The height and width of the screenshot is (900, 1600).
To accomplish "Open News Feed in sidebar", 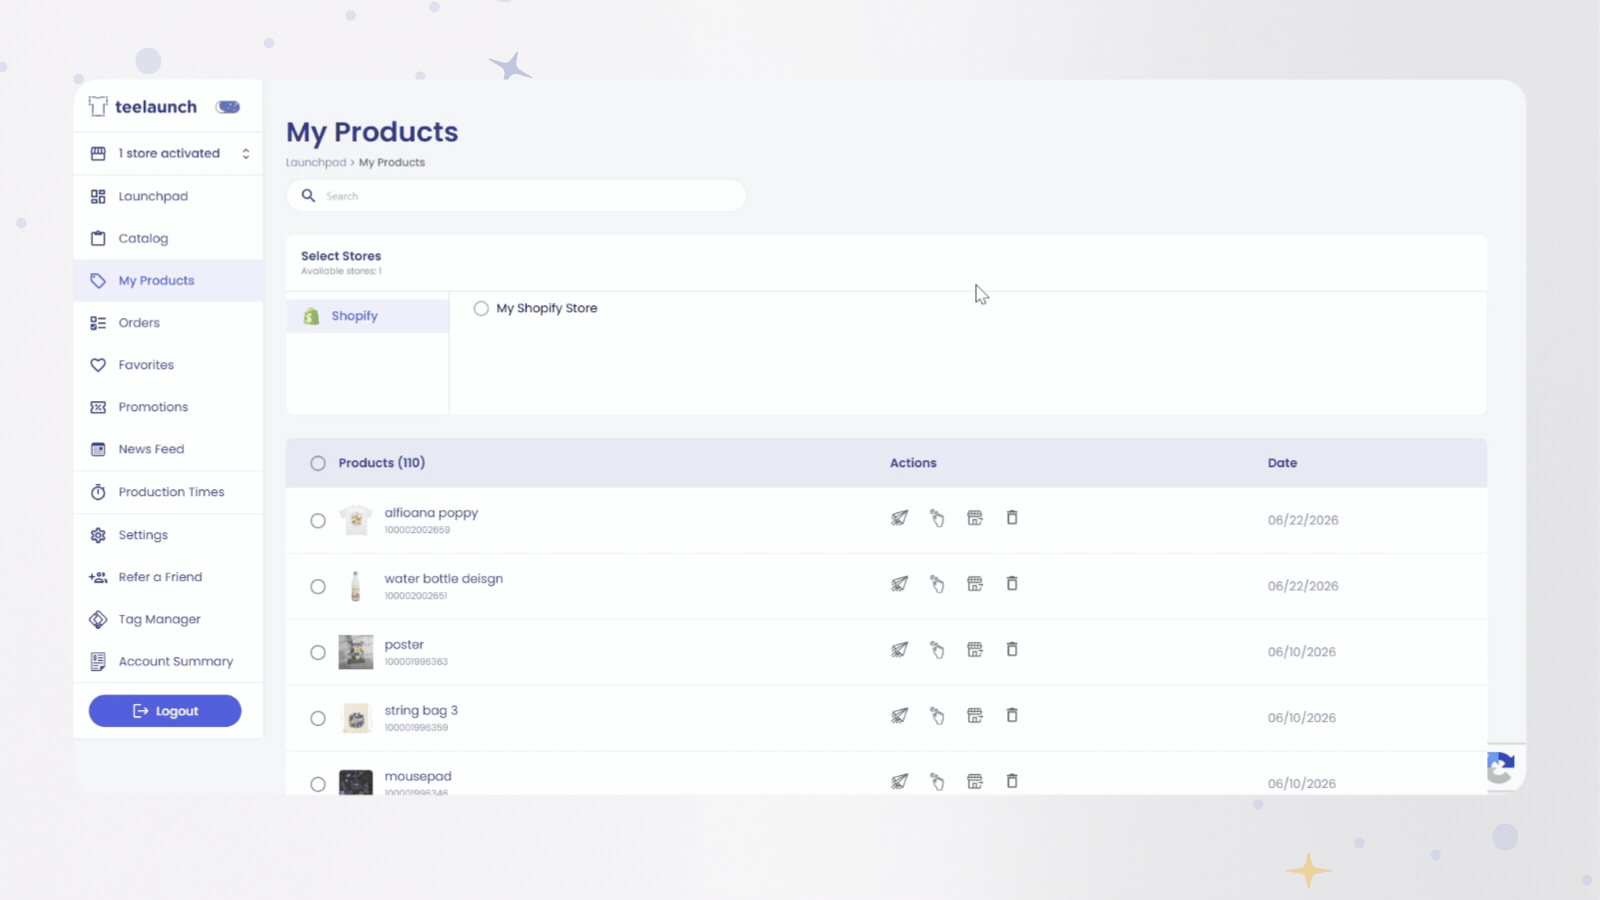I will (x=168, y=449).
